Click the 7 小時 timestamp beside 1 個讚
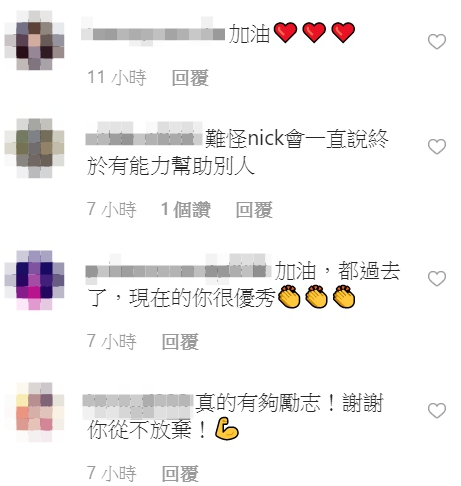The image size is (461, 486). tap(112, 210)
